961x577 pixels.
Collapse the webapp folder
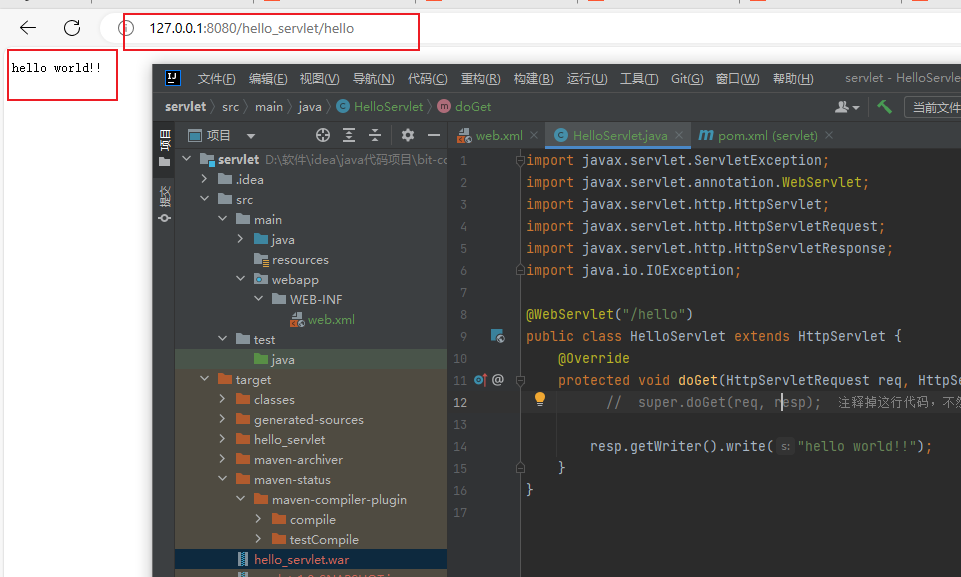point(240,279)
